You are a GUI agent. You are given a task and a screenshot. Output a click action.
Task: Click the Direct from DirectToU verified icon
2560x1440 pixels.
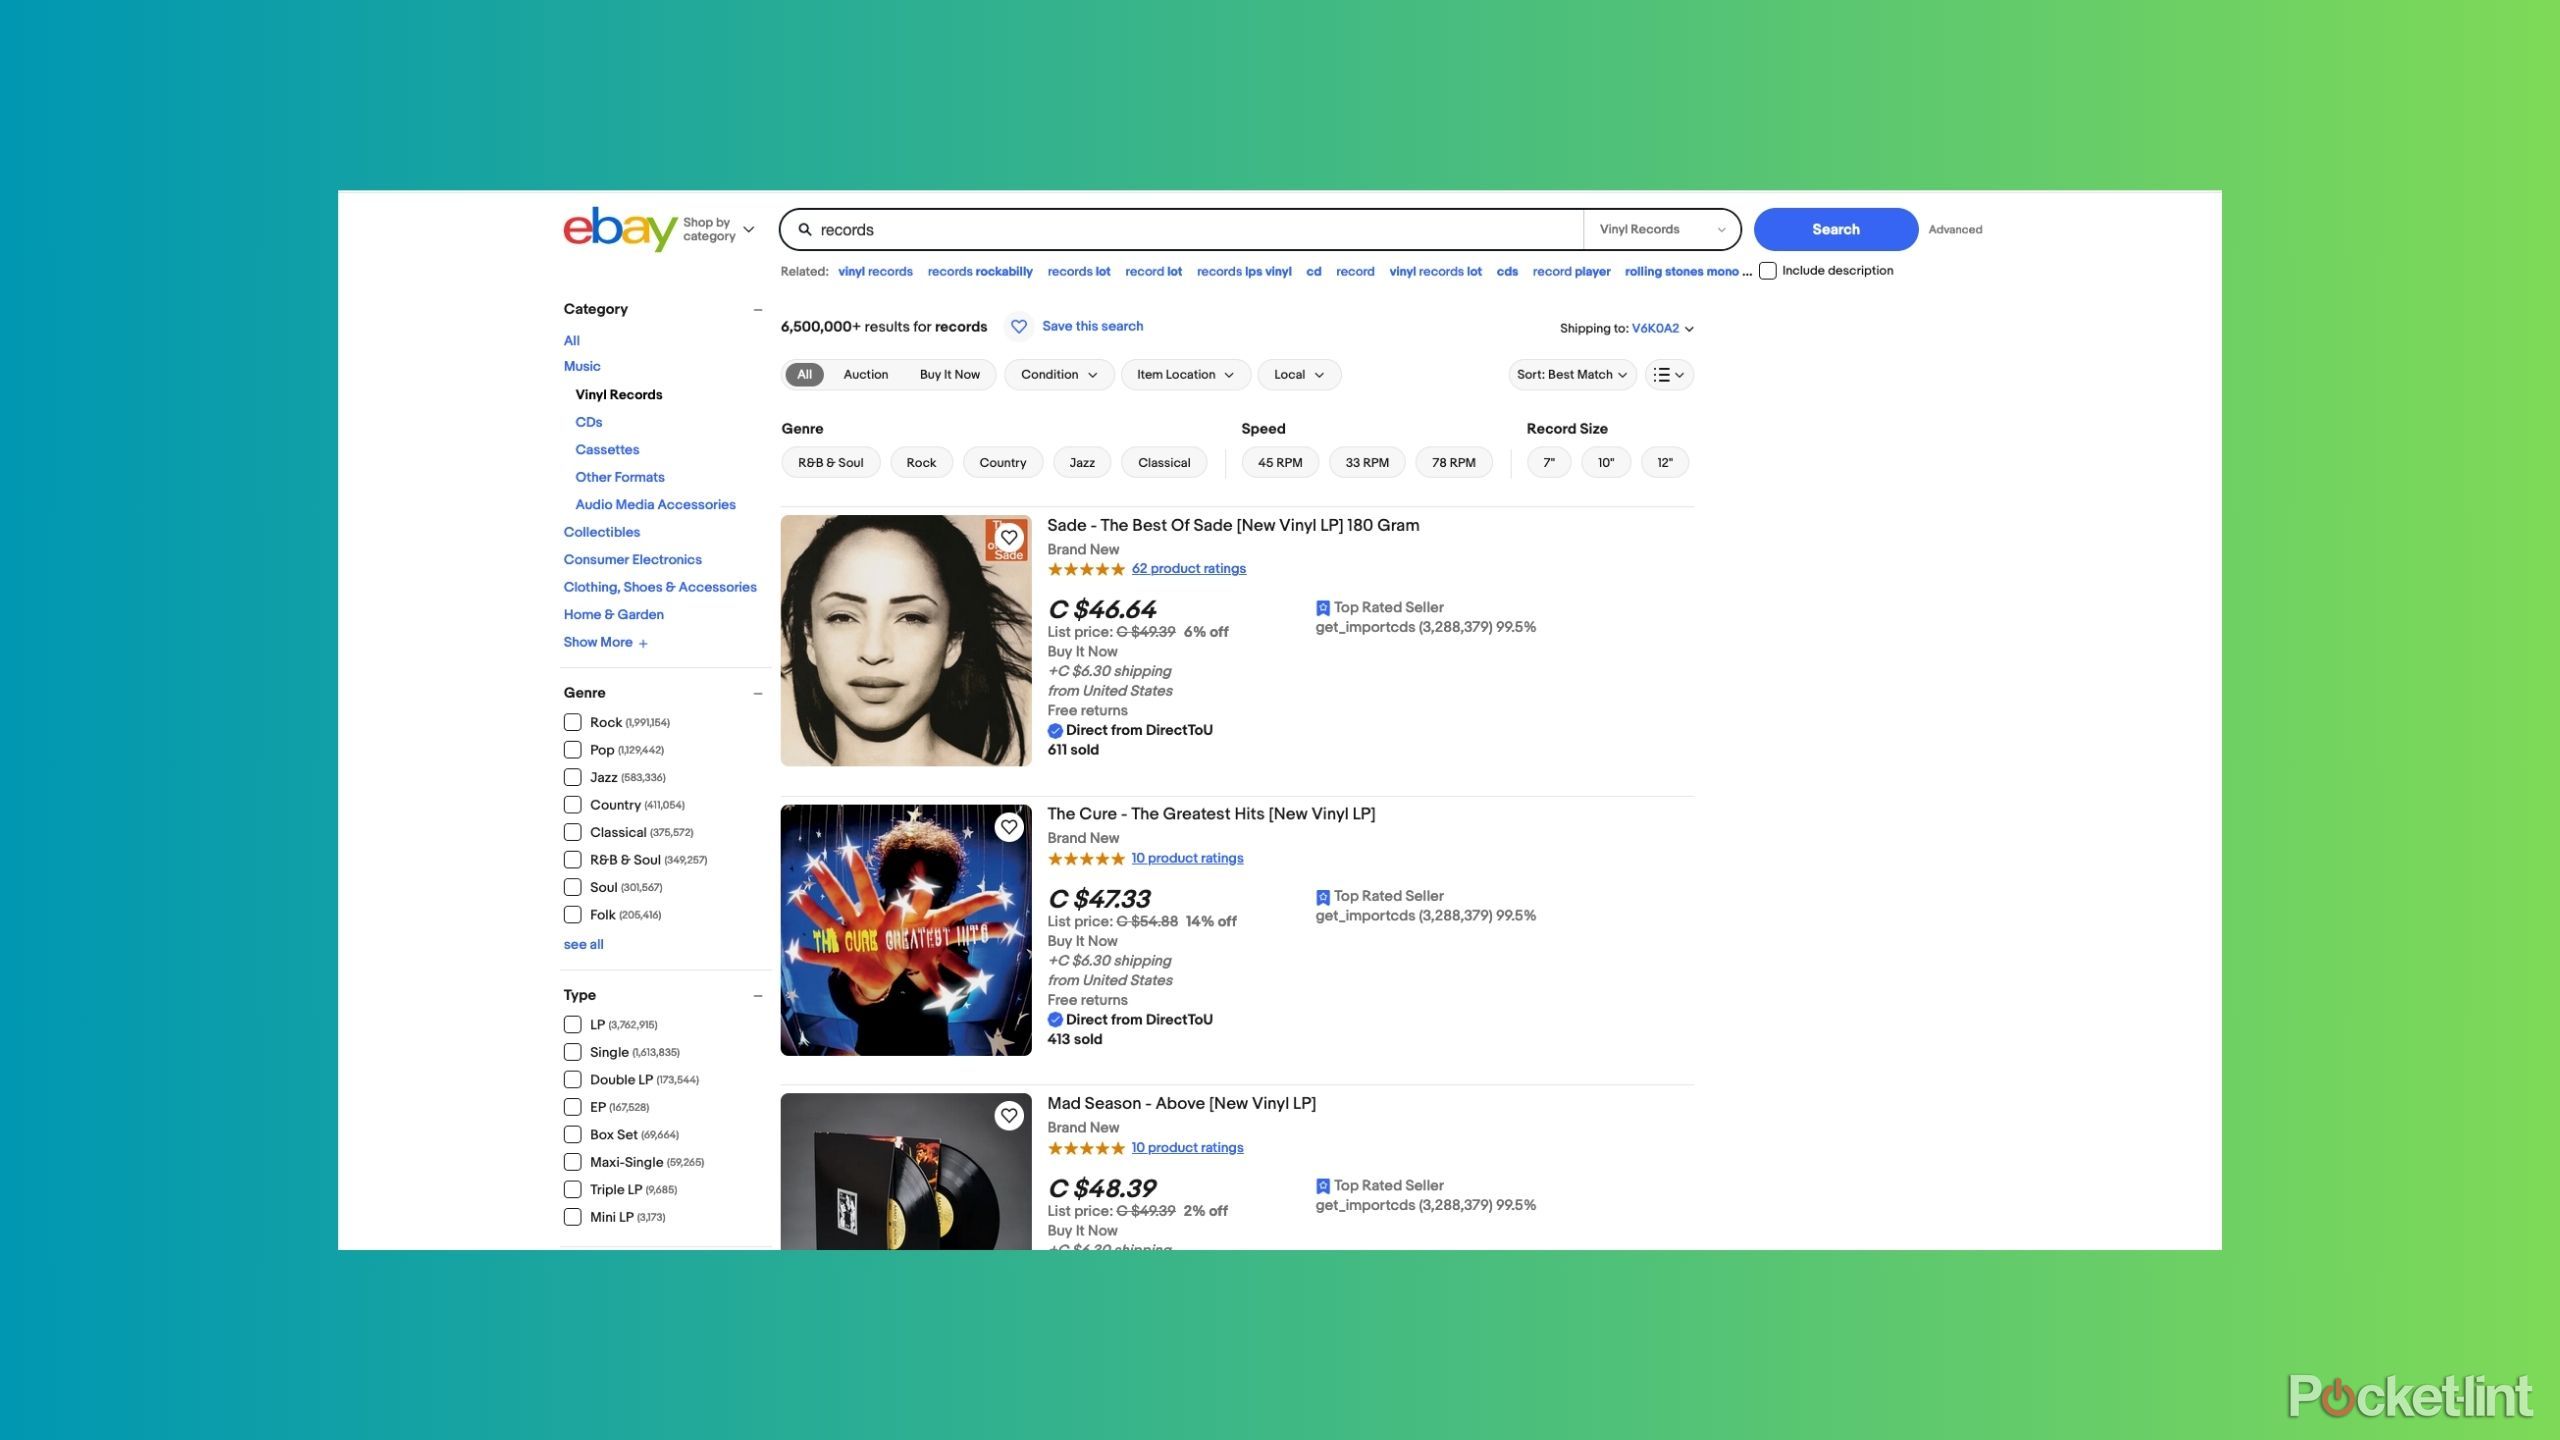(x=1053, y=730)
